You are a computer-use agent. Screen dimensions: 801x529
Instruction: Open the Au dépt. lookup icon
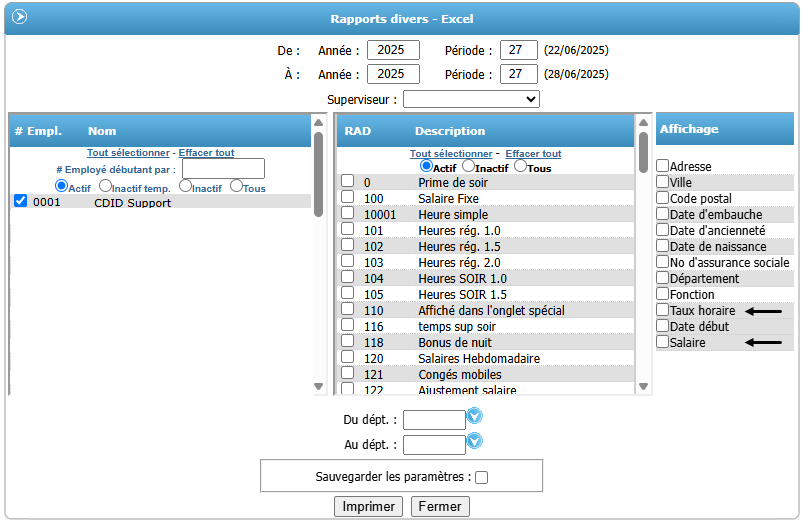475,440
